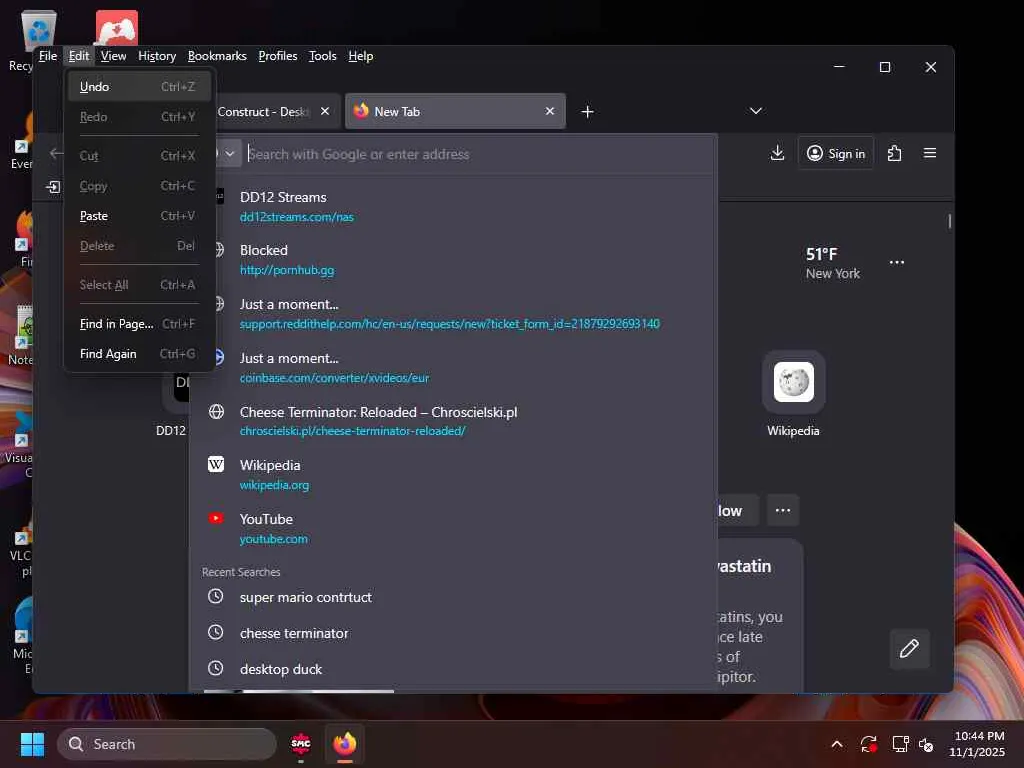Show hidden system tray icons
The image size is (1024, 768).
pos(837,744)
